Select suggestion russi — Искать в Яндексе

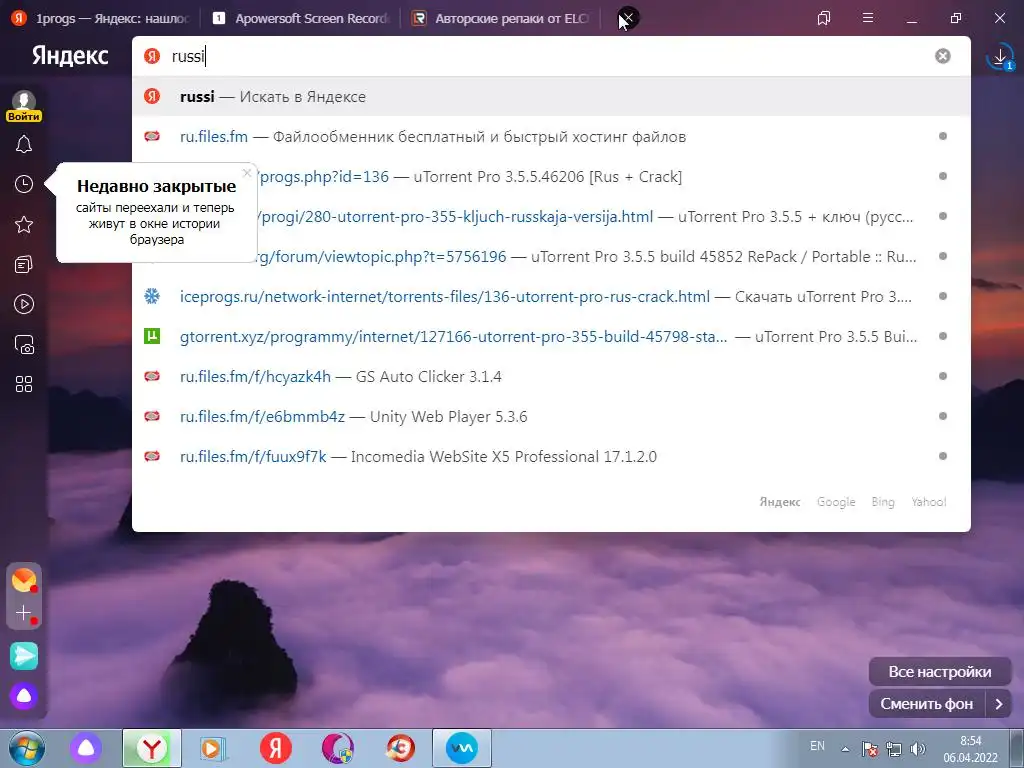(x=551, y=97)
